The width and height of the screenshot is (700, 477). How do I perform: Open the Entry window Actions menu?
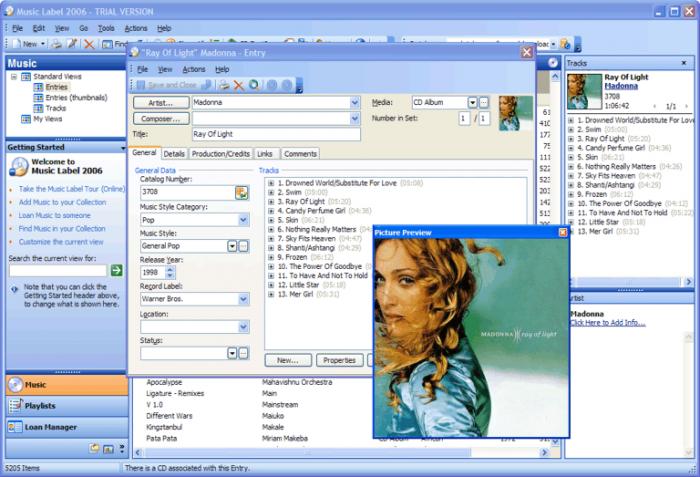(x=194, y=69)
